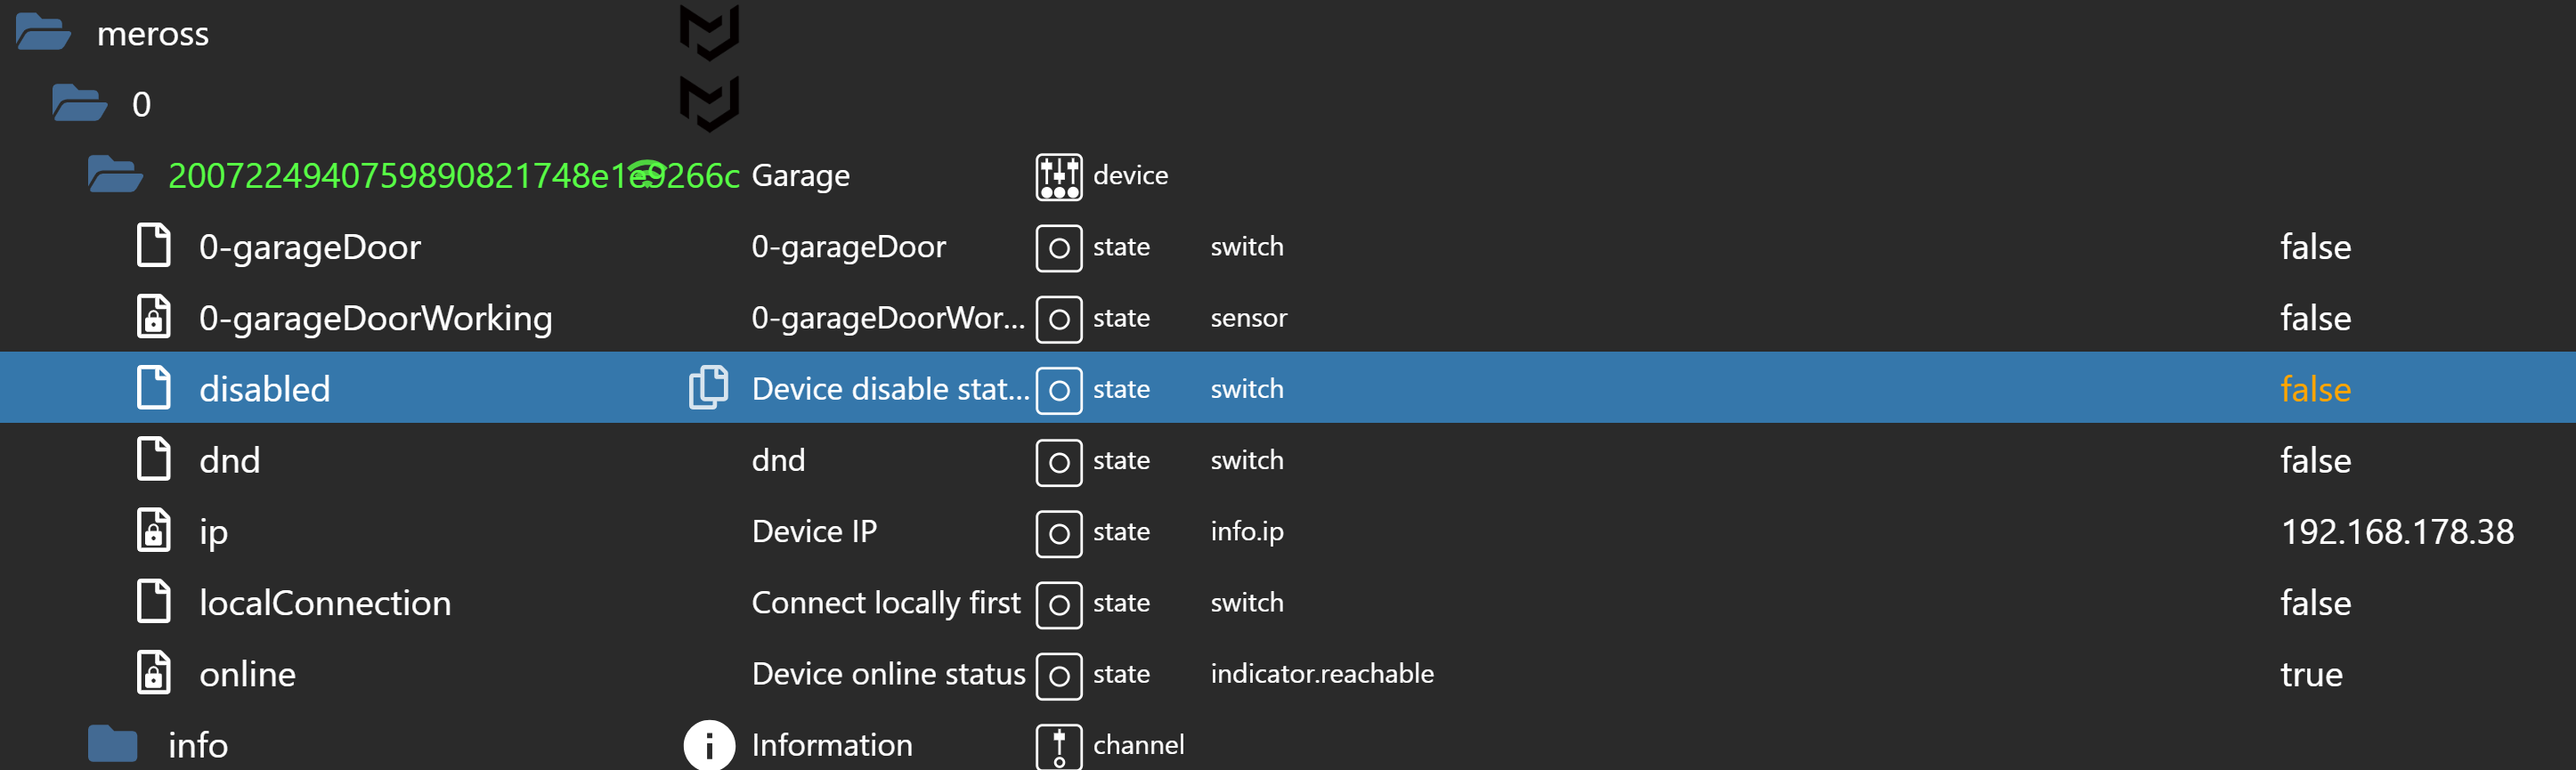Toggle the localConnection value false
Screen dimensions: 2576x770
(2314, 603)
